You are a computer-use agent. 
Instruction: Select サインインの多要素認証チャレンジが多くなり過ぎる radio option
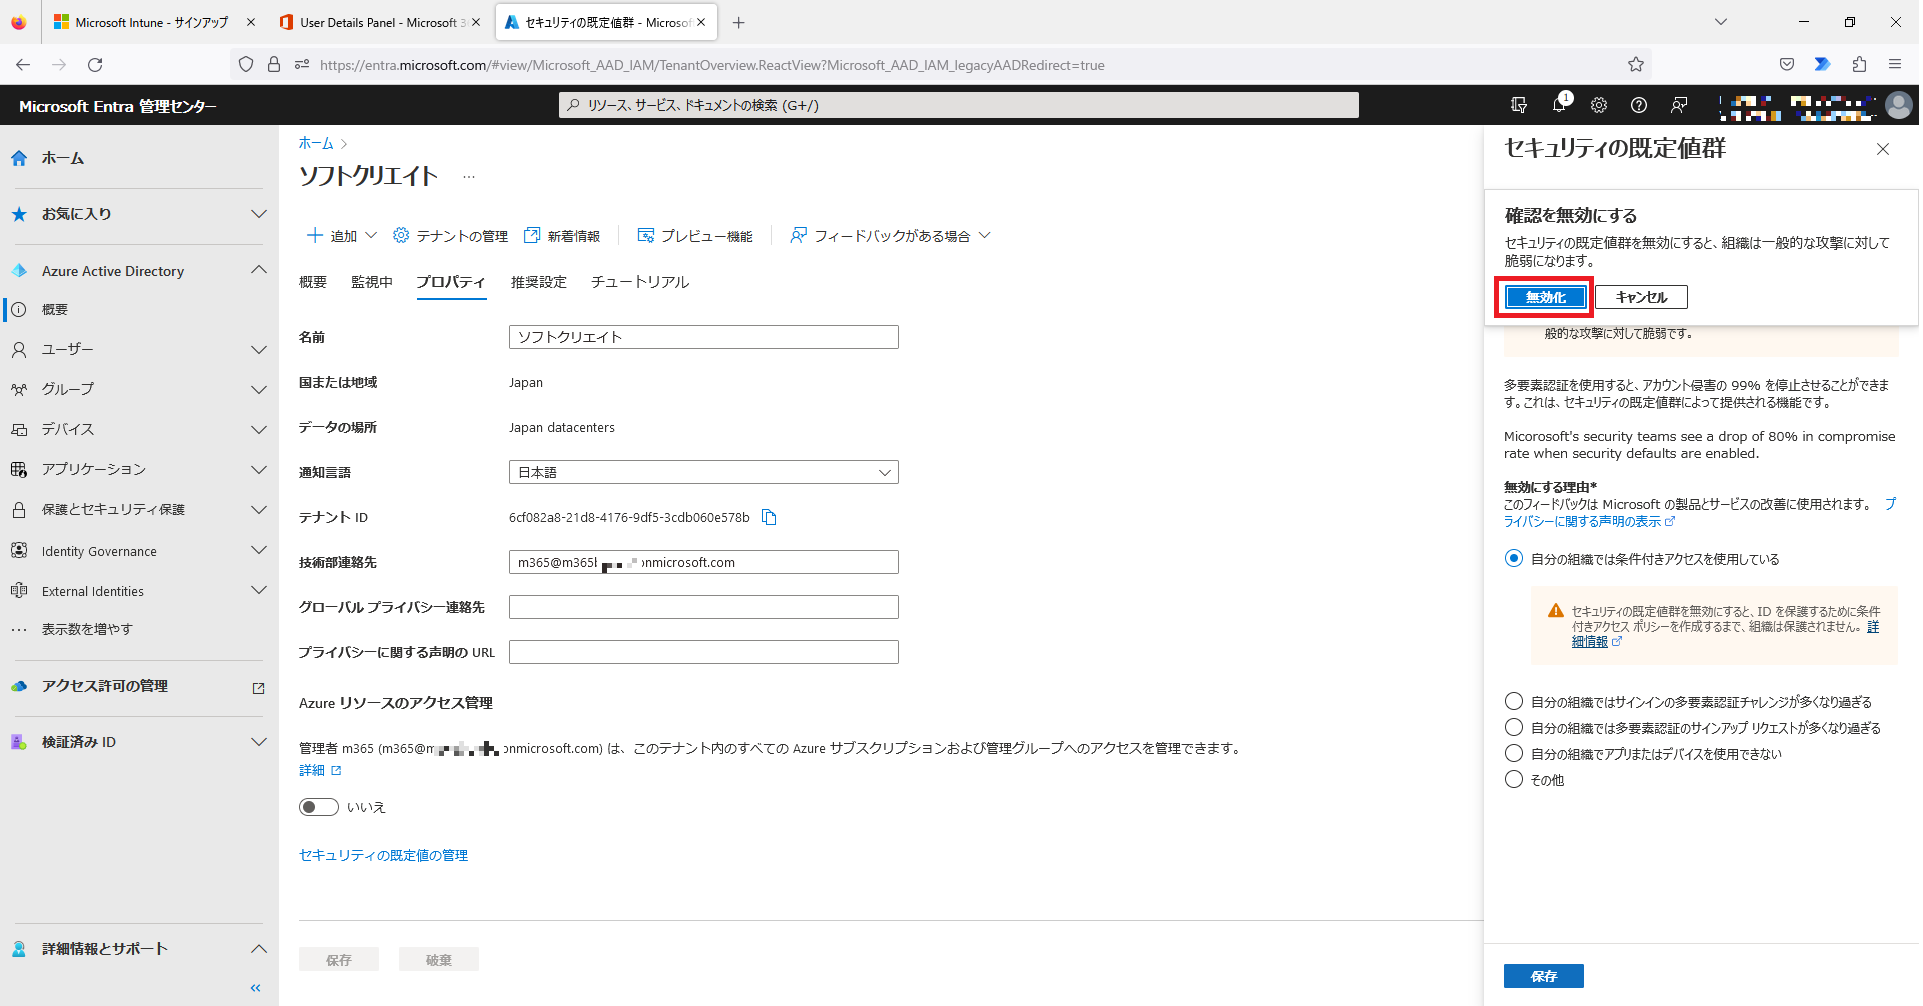[1514, 701]
